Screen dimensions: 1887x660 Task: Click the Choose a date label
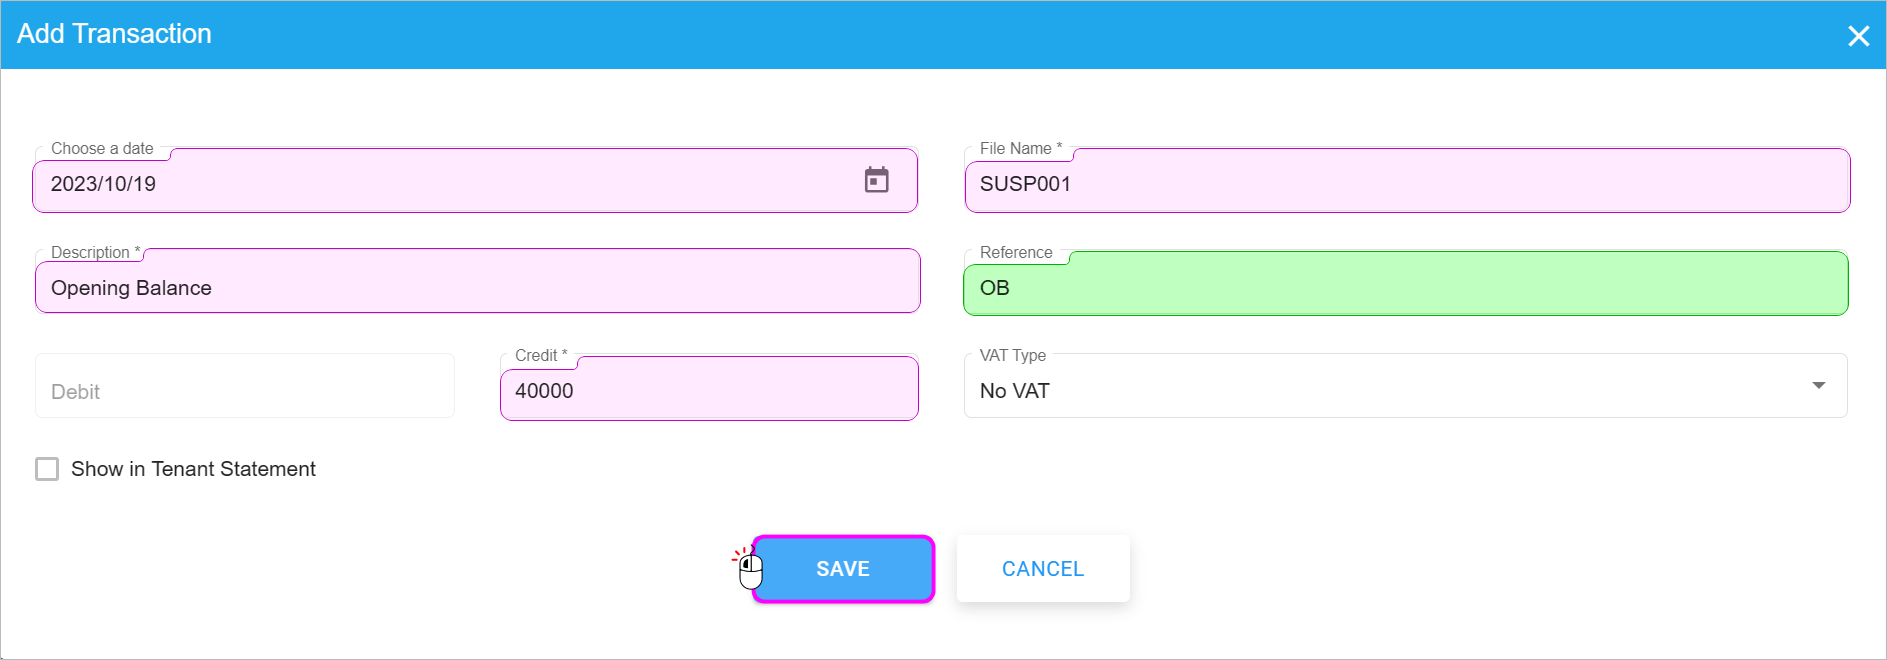(102, 148)
